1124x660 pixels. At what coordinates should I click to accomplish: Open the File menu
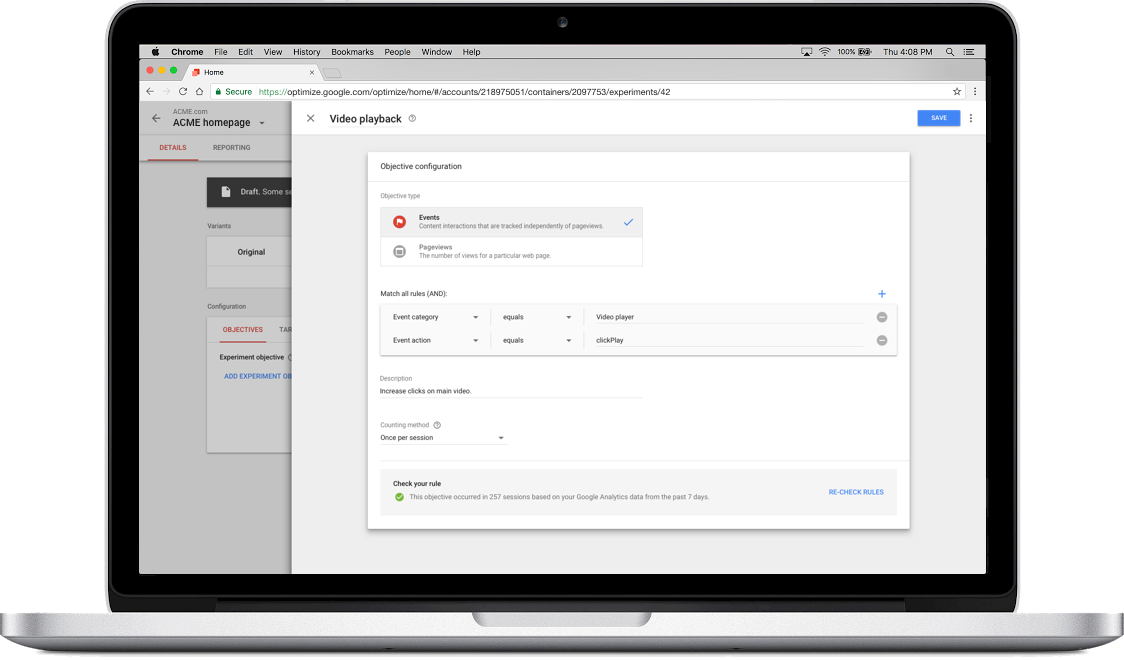[221, 52]
